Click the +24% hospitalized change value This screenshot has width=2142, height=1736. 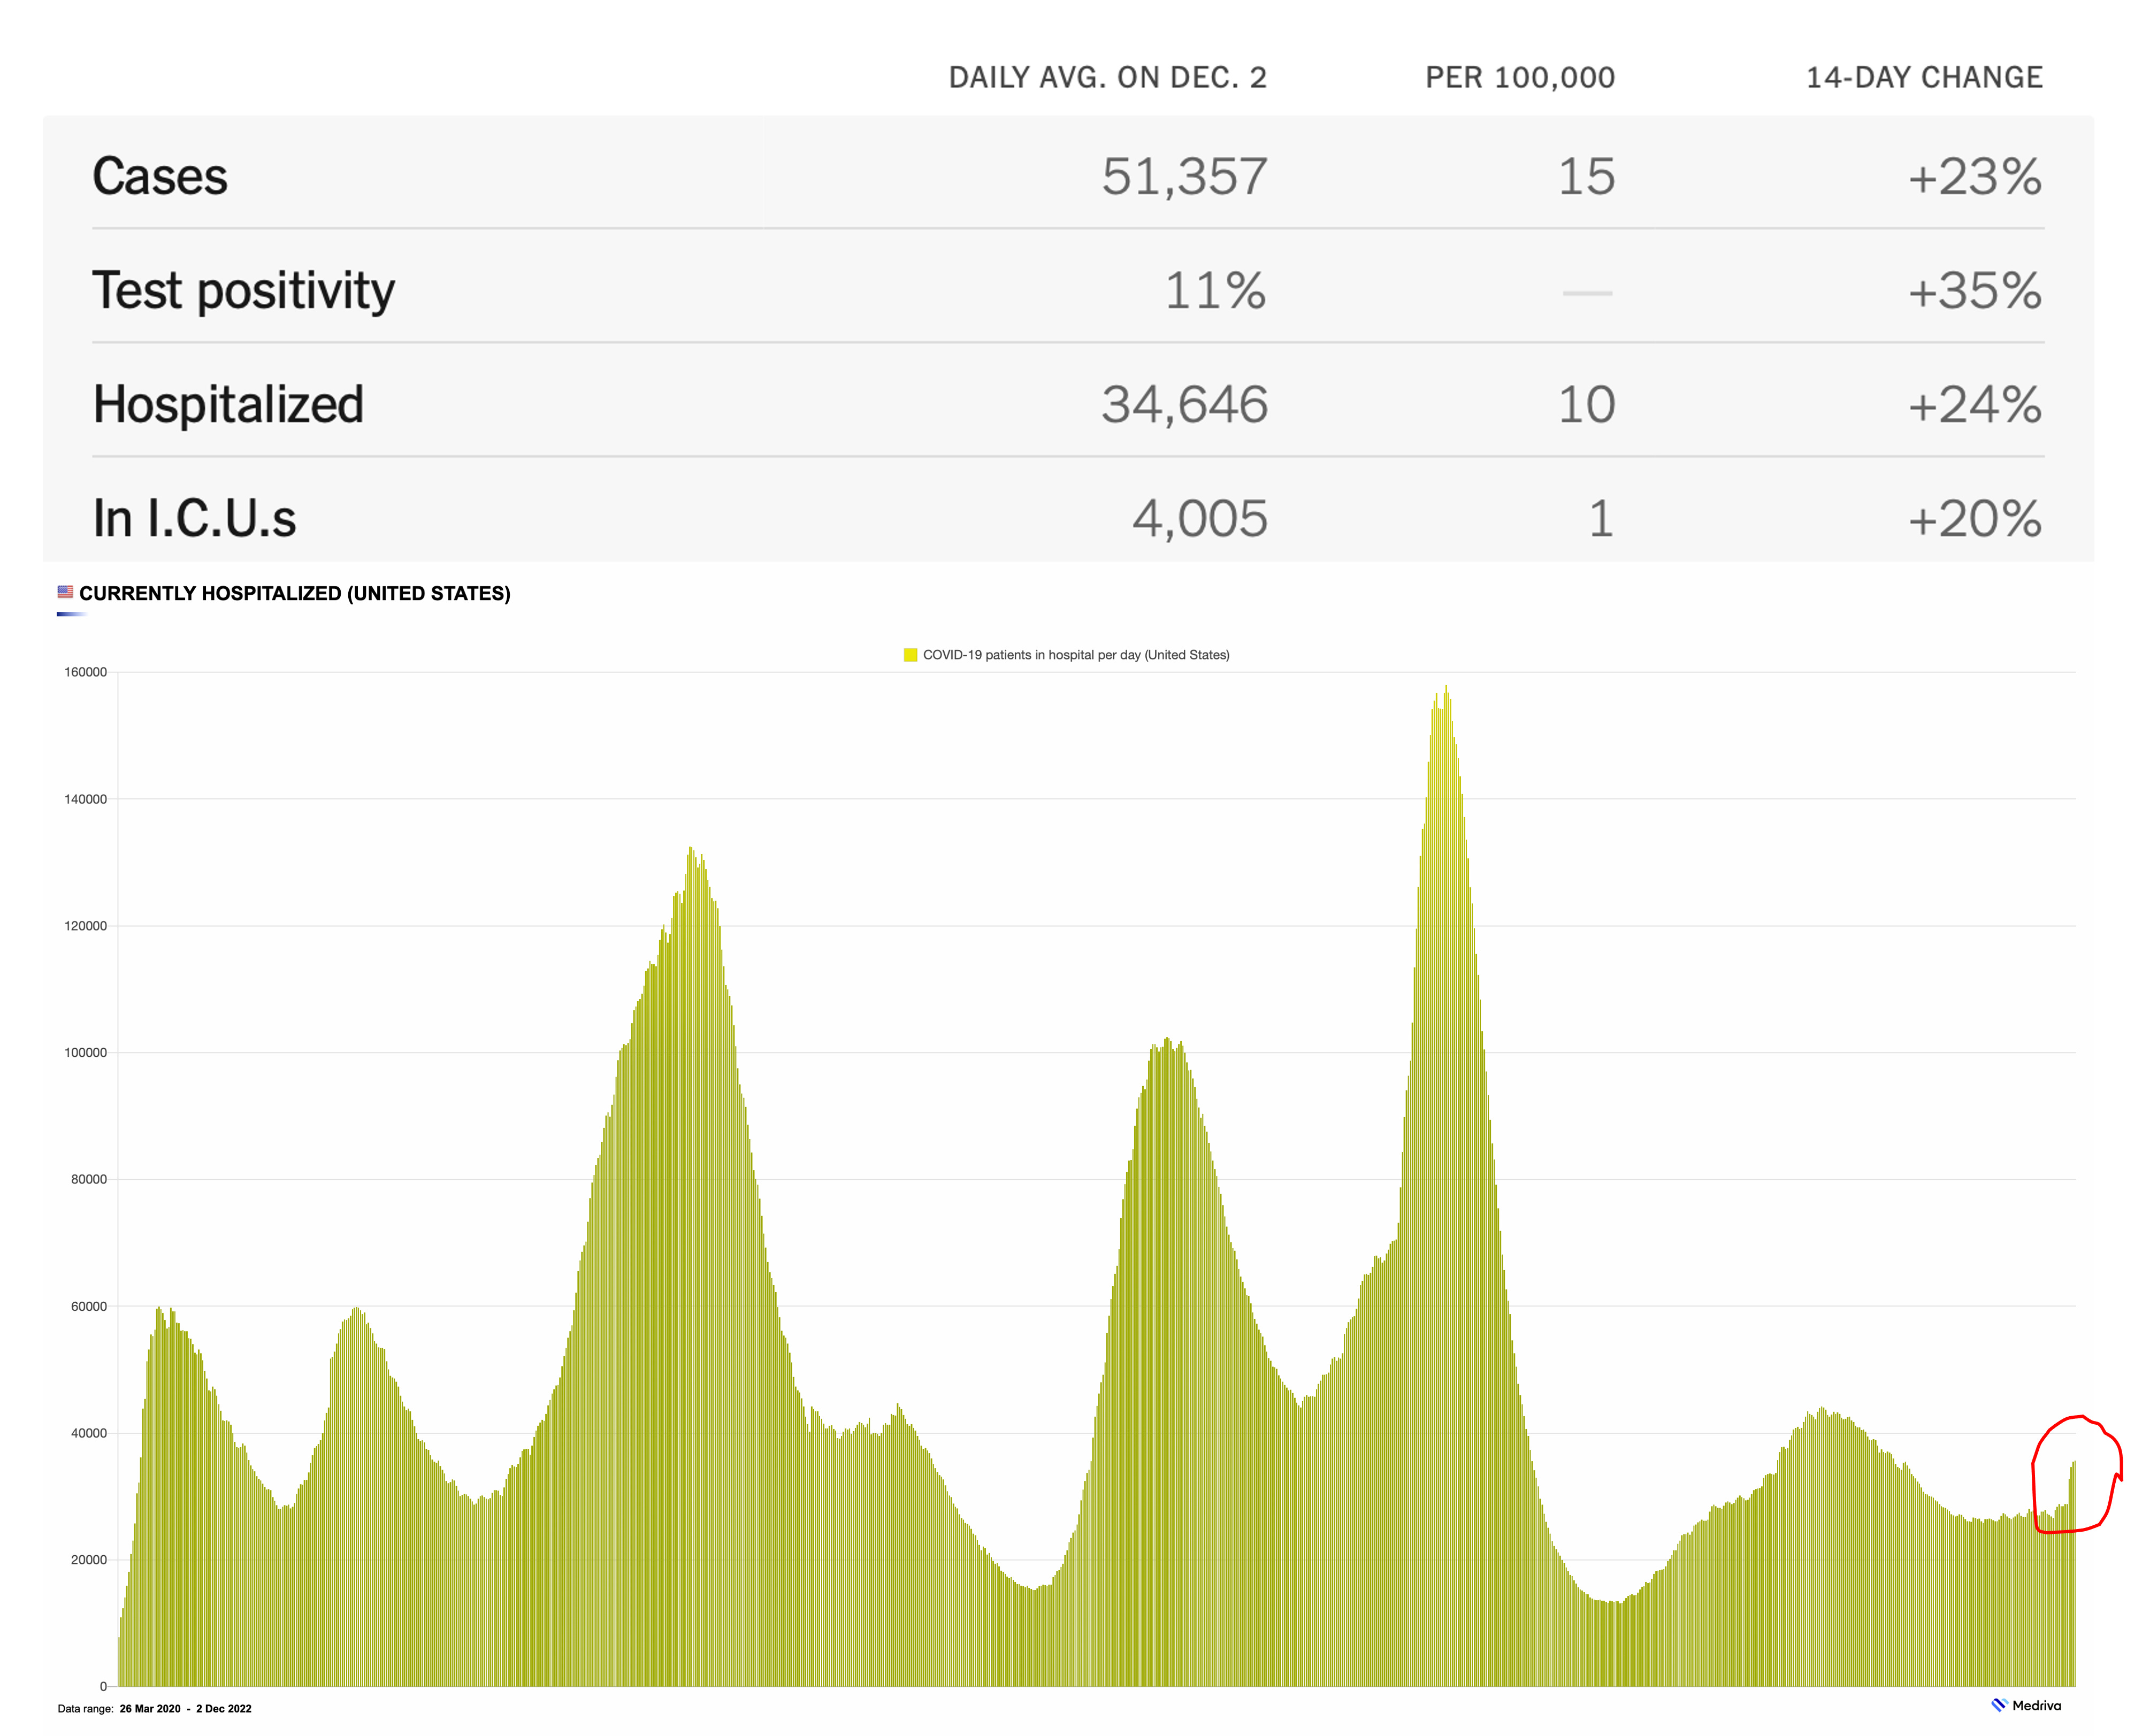[x=1974, y=404]
